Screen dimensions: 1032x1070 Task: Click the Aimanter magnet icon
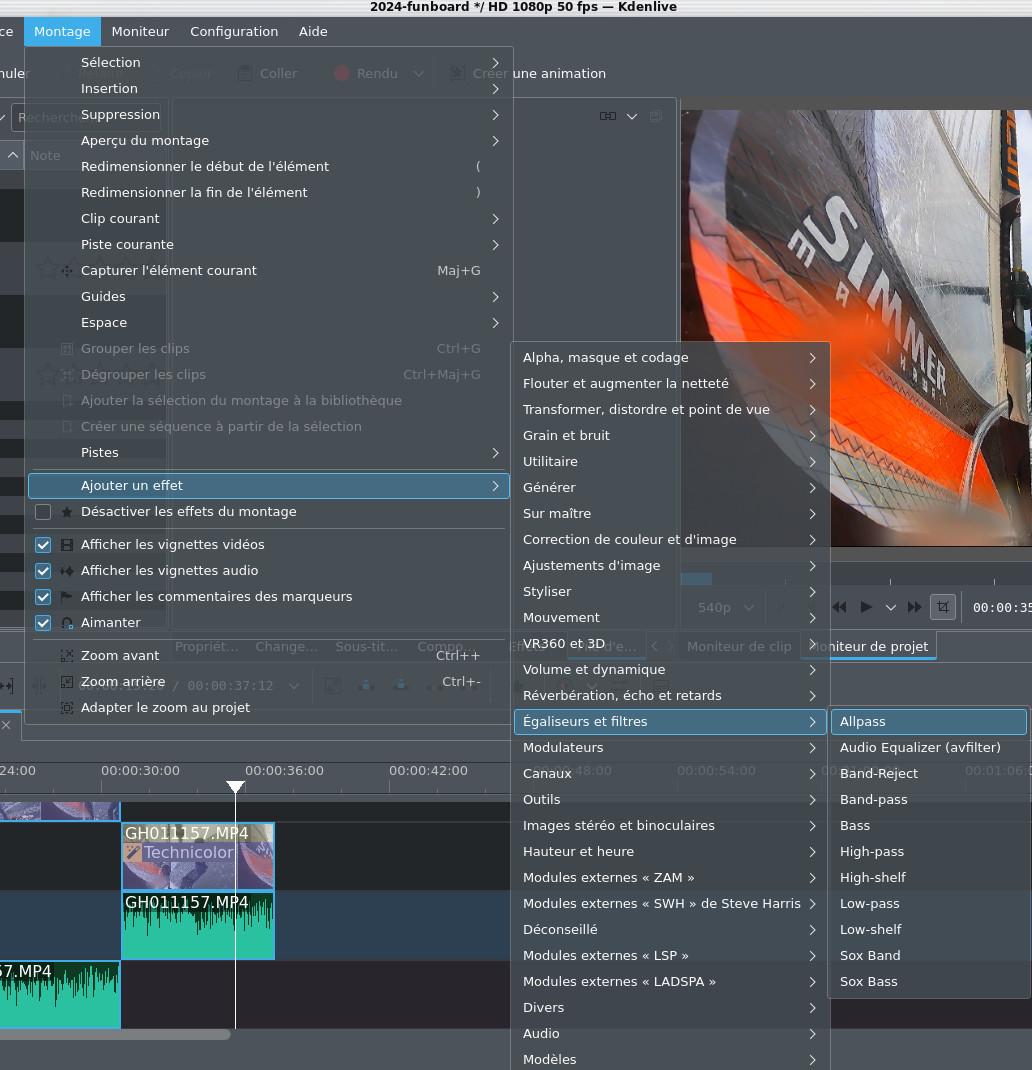click(67, 623)
